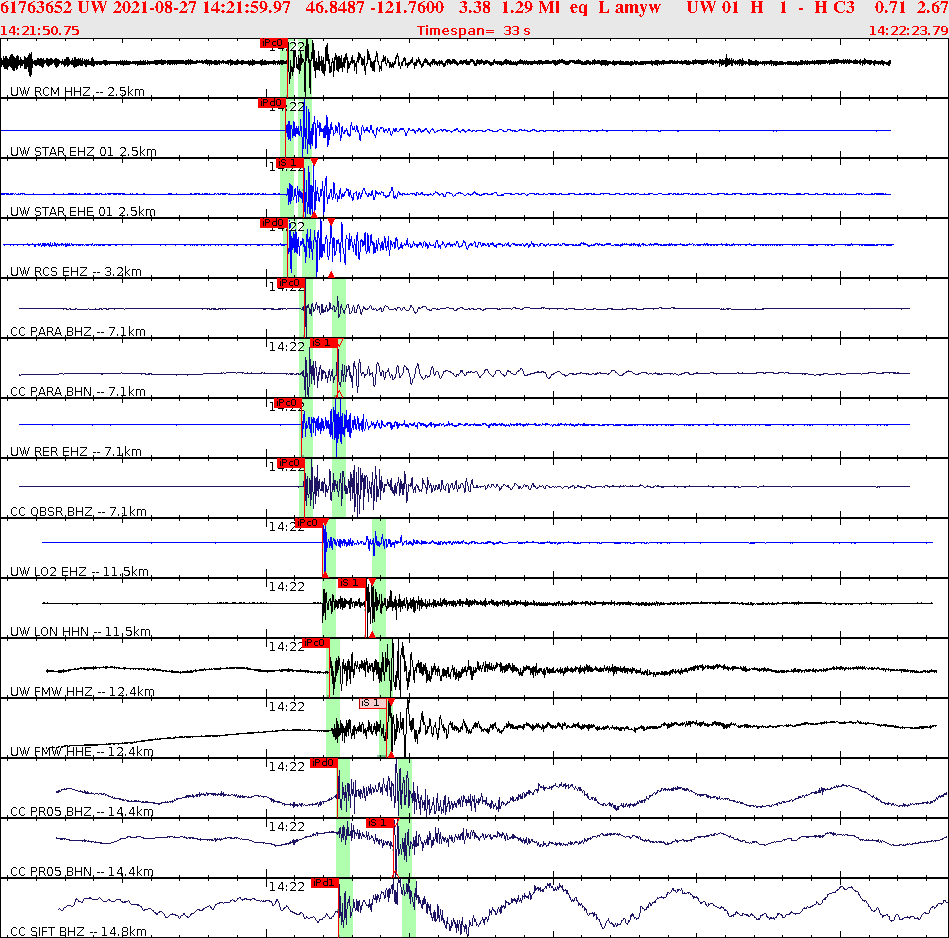949x938 pixels.
Task: Click the iPd0 pick flag on STAR EHZ trace
Action: (x=270, y=103)
